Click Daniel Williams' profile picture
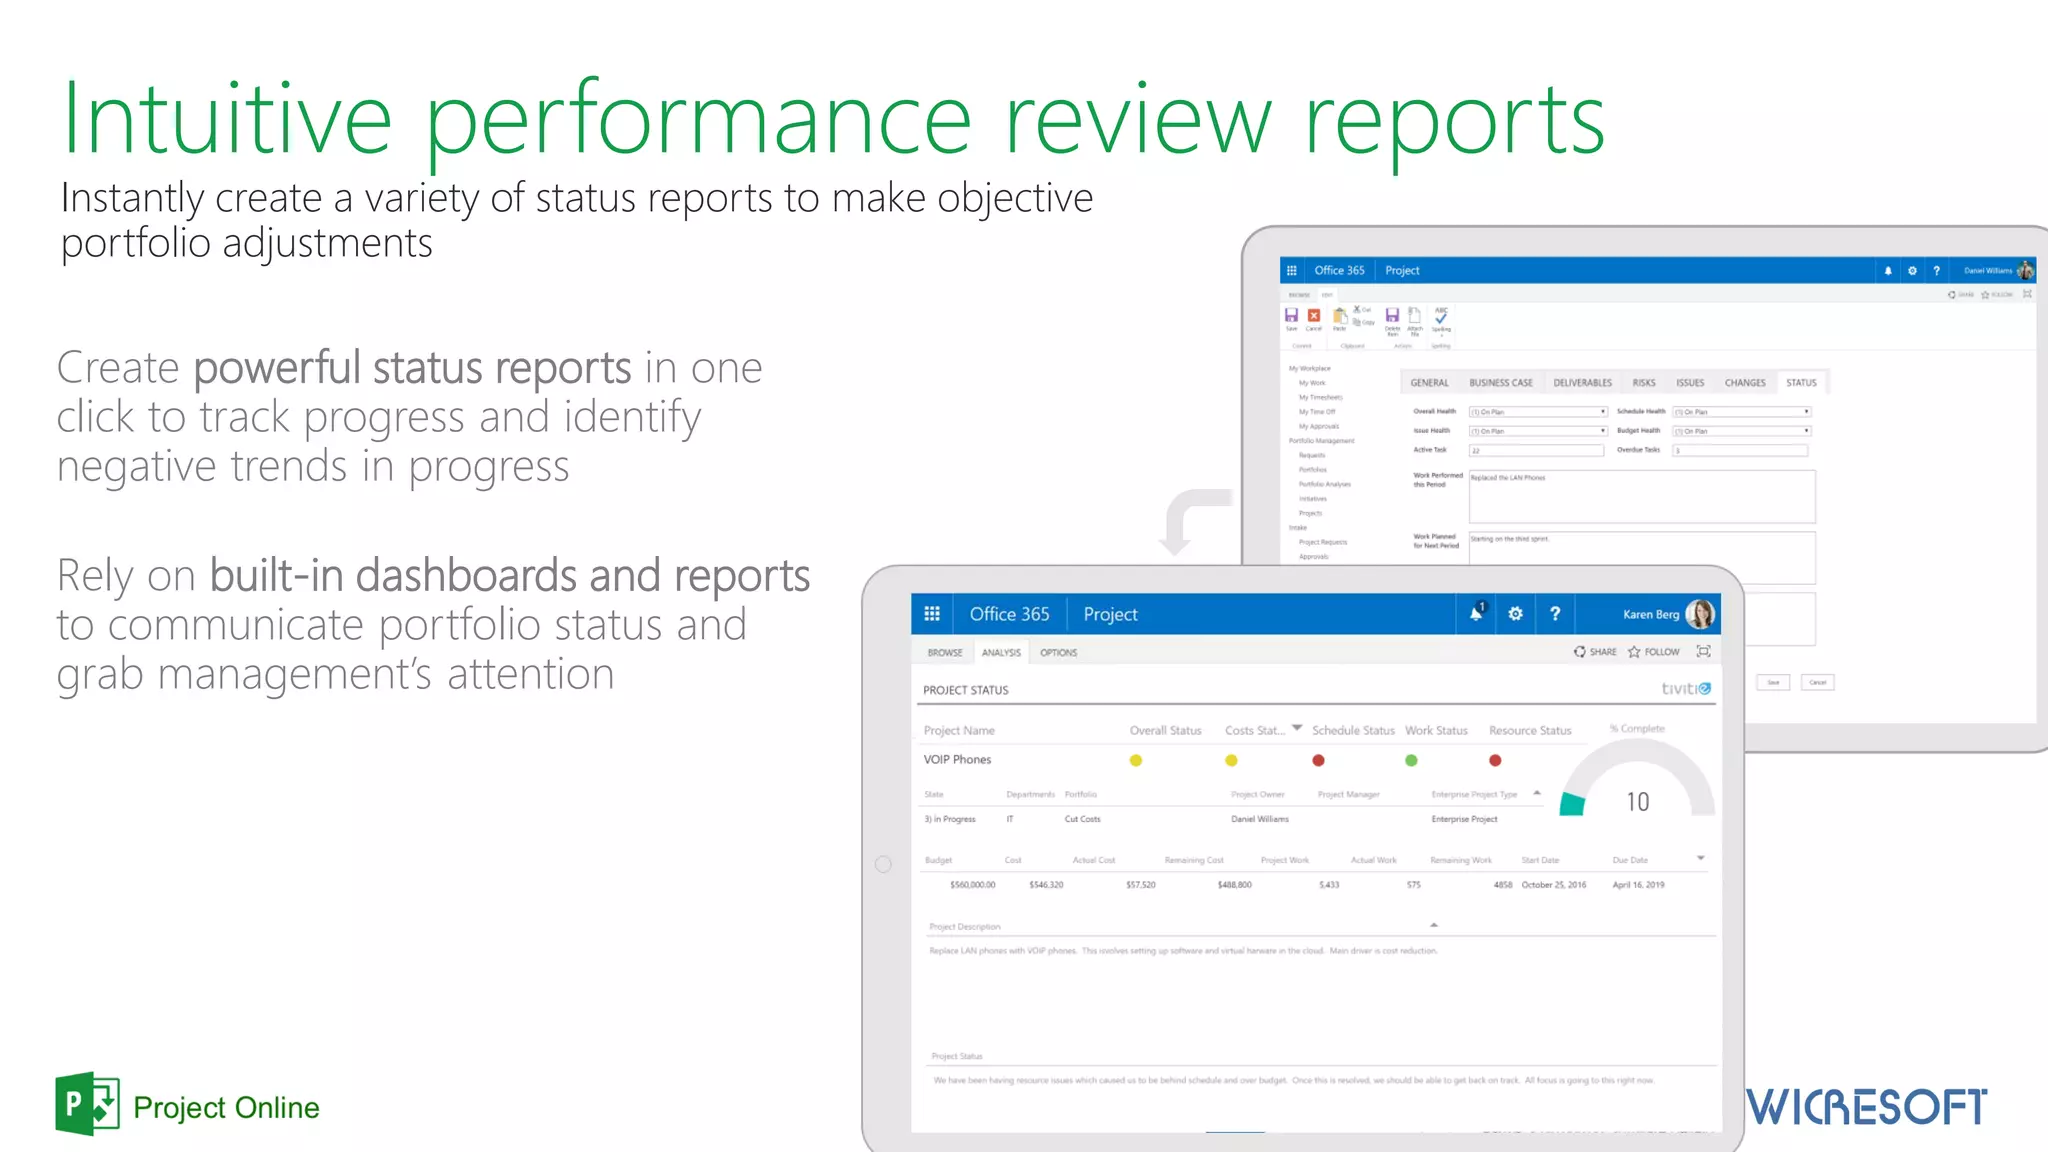Image resolution: width=2048 pixels, height=1152 pixels. tap(2026, 270)
